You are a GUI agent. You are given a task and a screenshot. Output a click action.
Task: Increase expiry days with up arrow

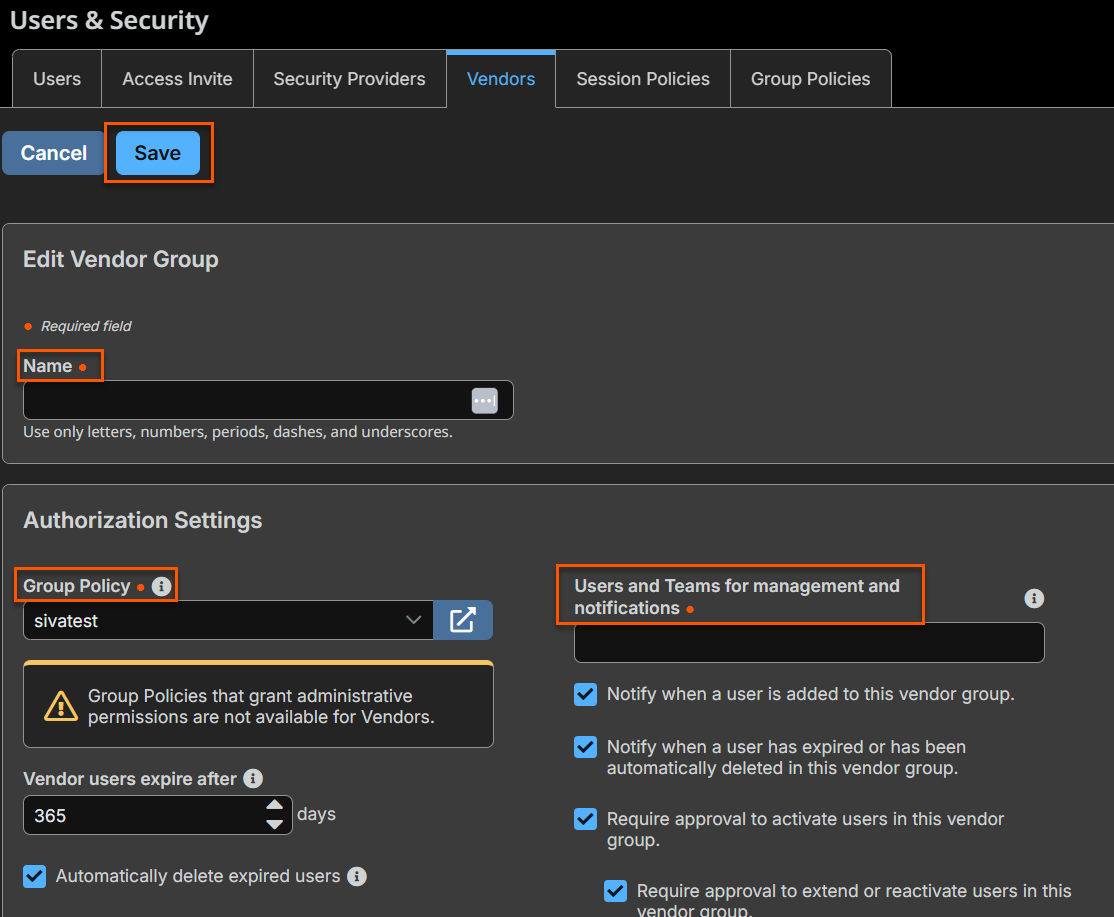275,805
